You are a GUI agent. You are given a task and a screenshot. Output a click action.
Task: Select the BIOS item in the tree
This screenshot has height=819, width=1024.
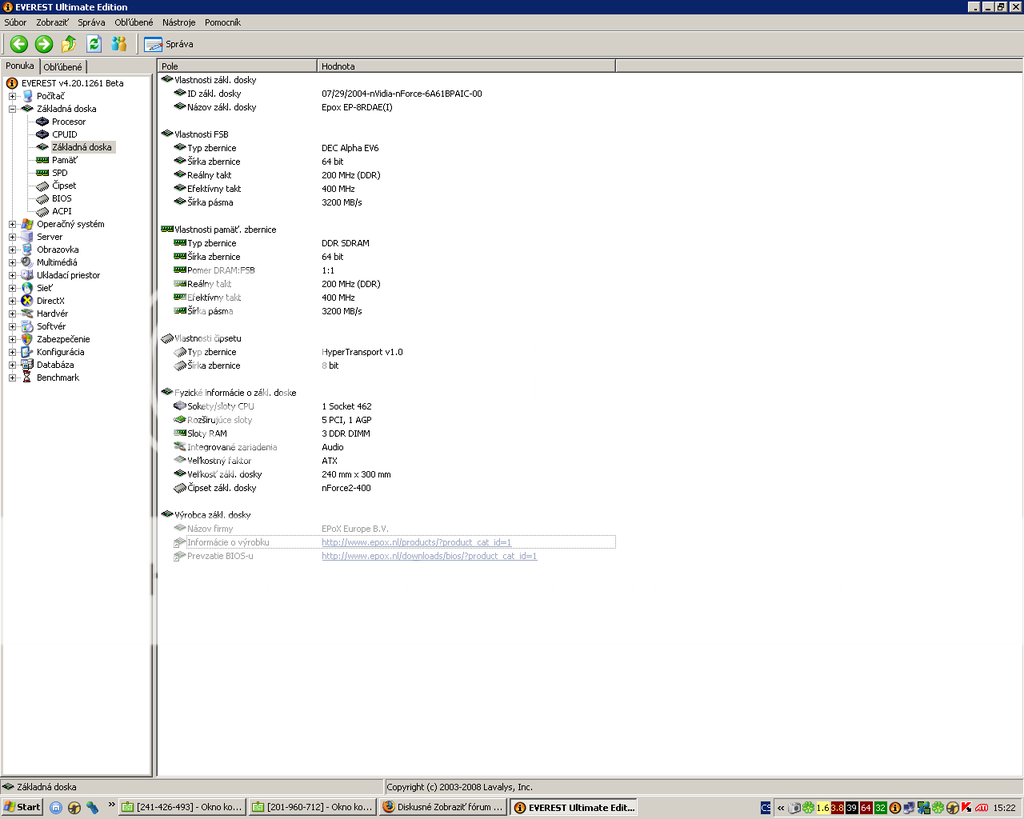pyautogui.click(x=62, y=199)
